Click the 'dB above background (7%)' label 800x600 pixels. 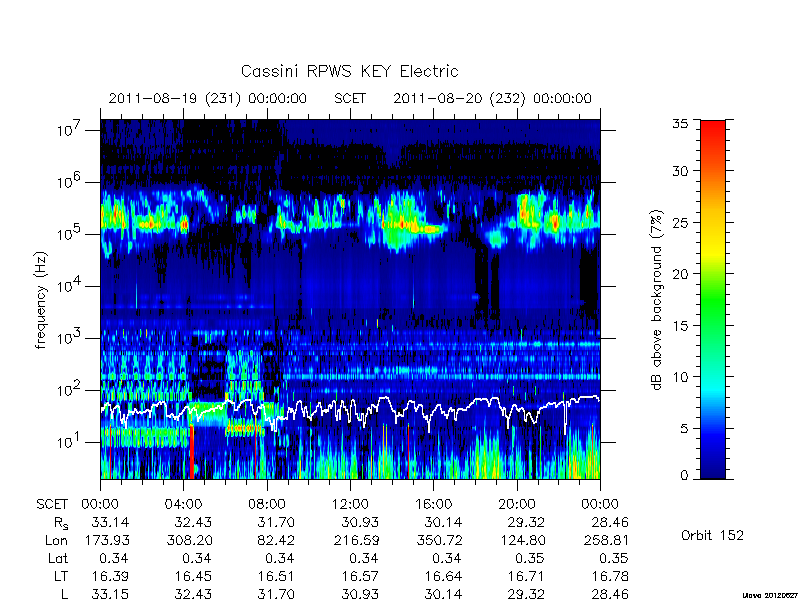point(658,301)
